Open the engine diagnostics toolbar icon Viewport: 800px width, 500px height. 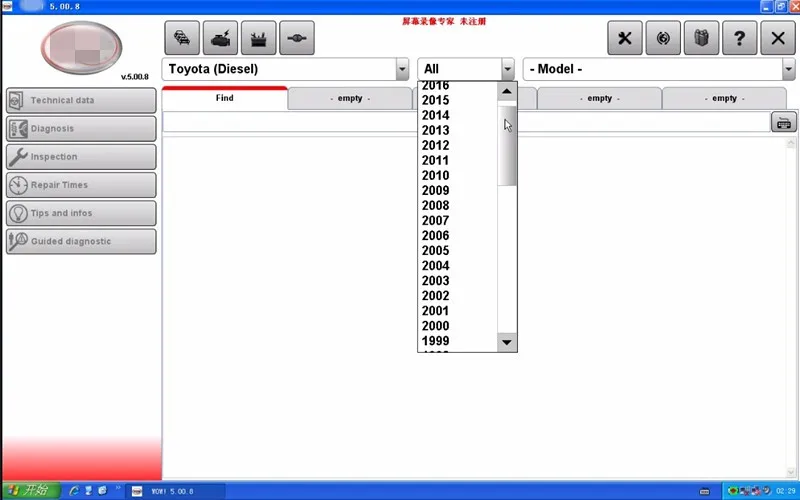pyautogui.click(x=220, y=38)
